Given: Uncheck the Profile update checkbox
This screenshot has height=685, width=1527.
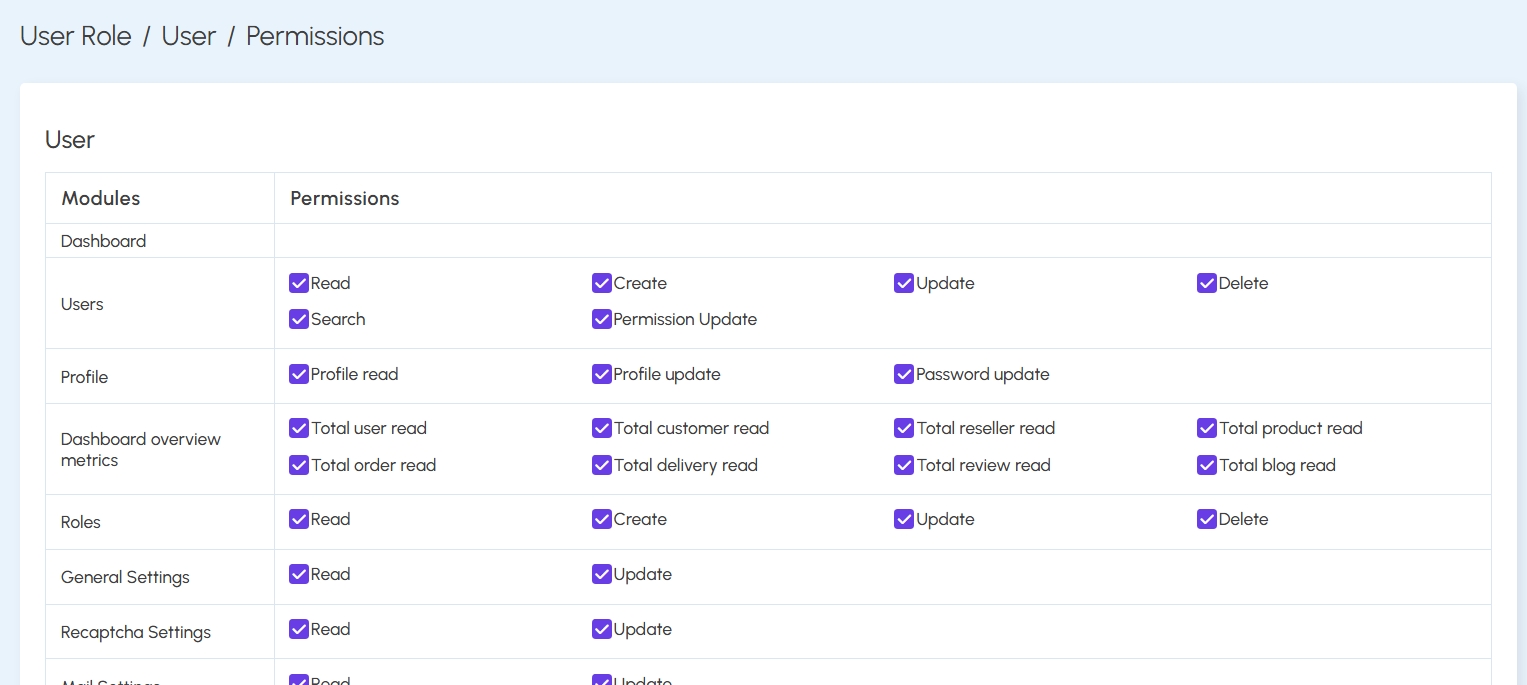Looking at the screenshot, I should (602, 374).
